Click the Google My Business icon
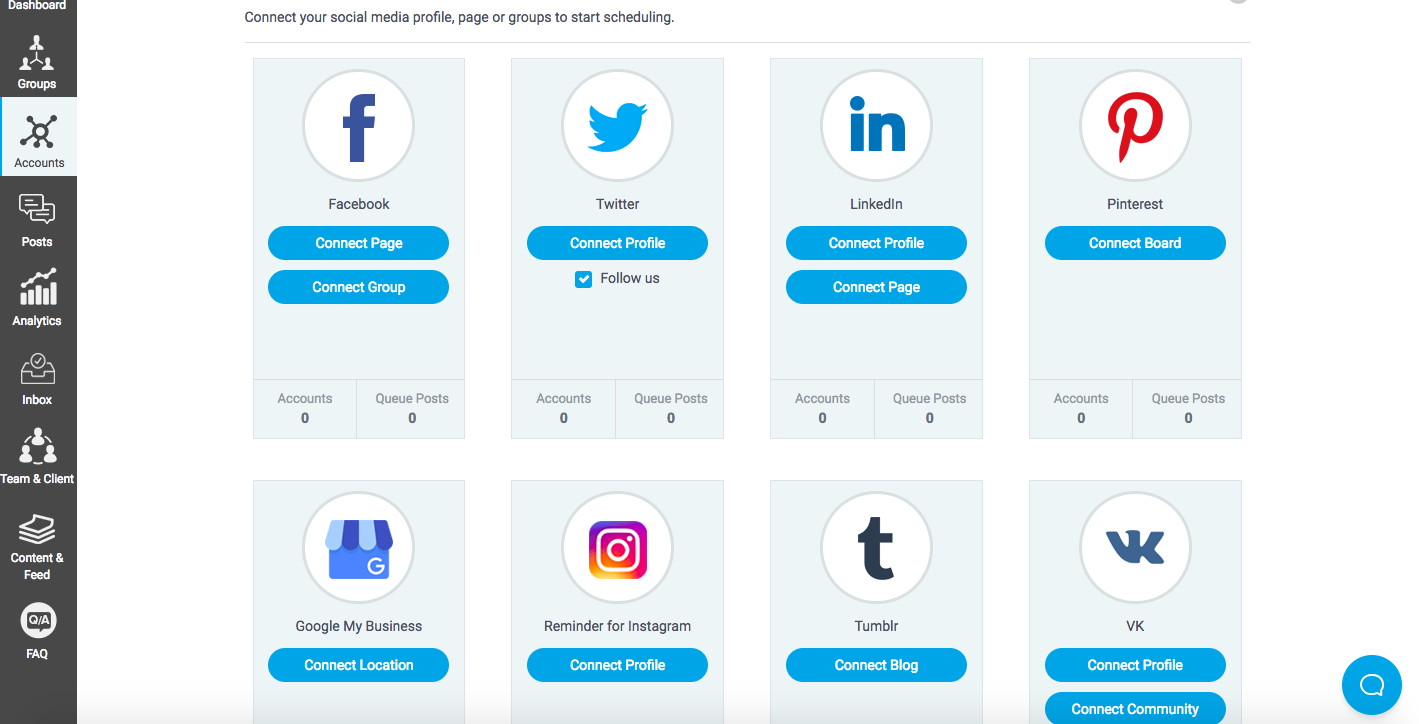 point(358,548)
